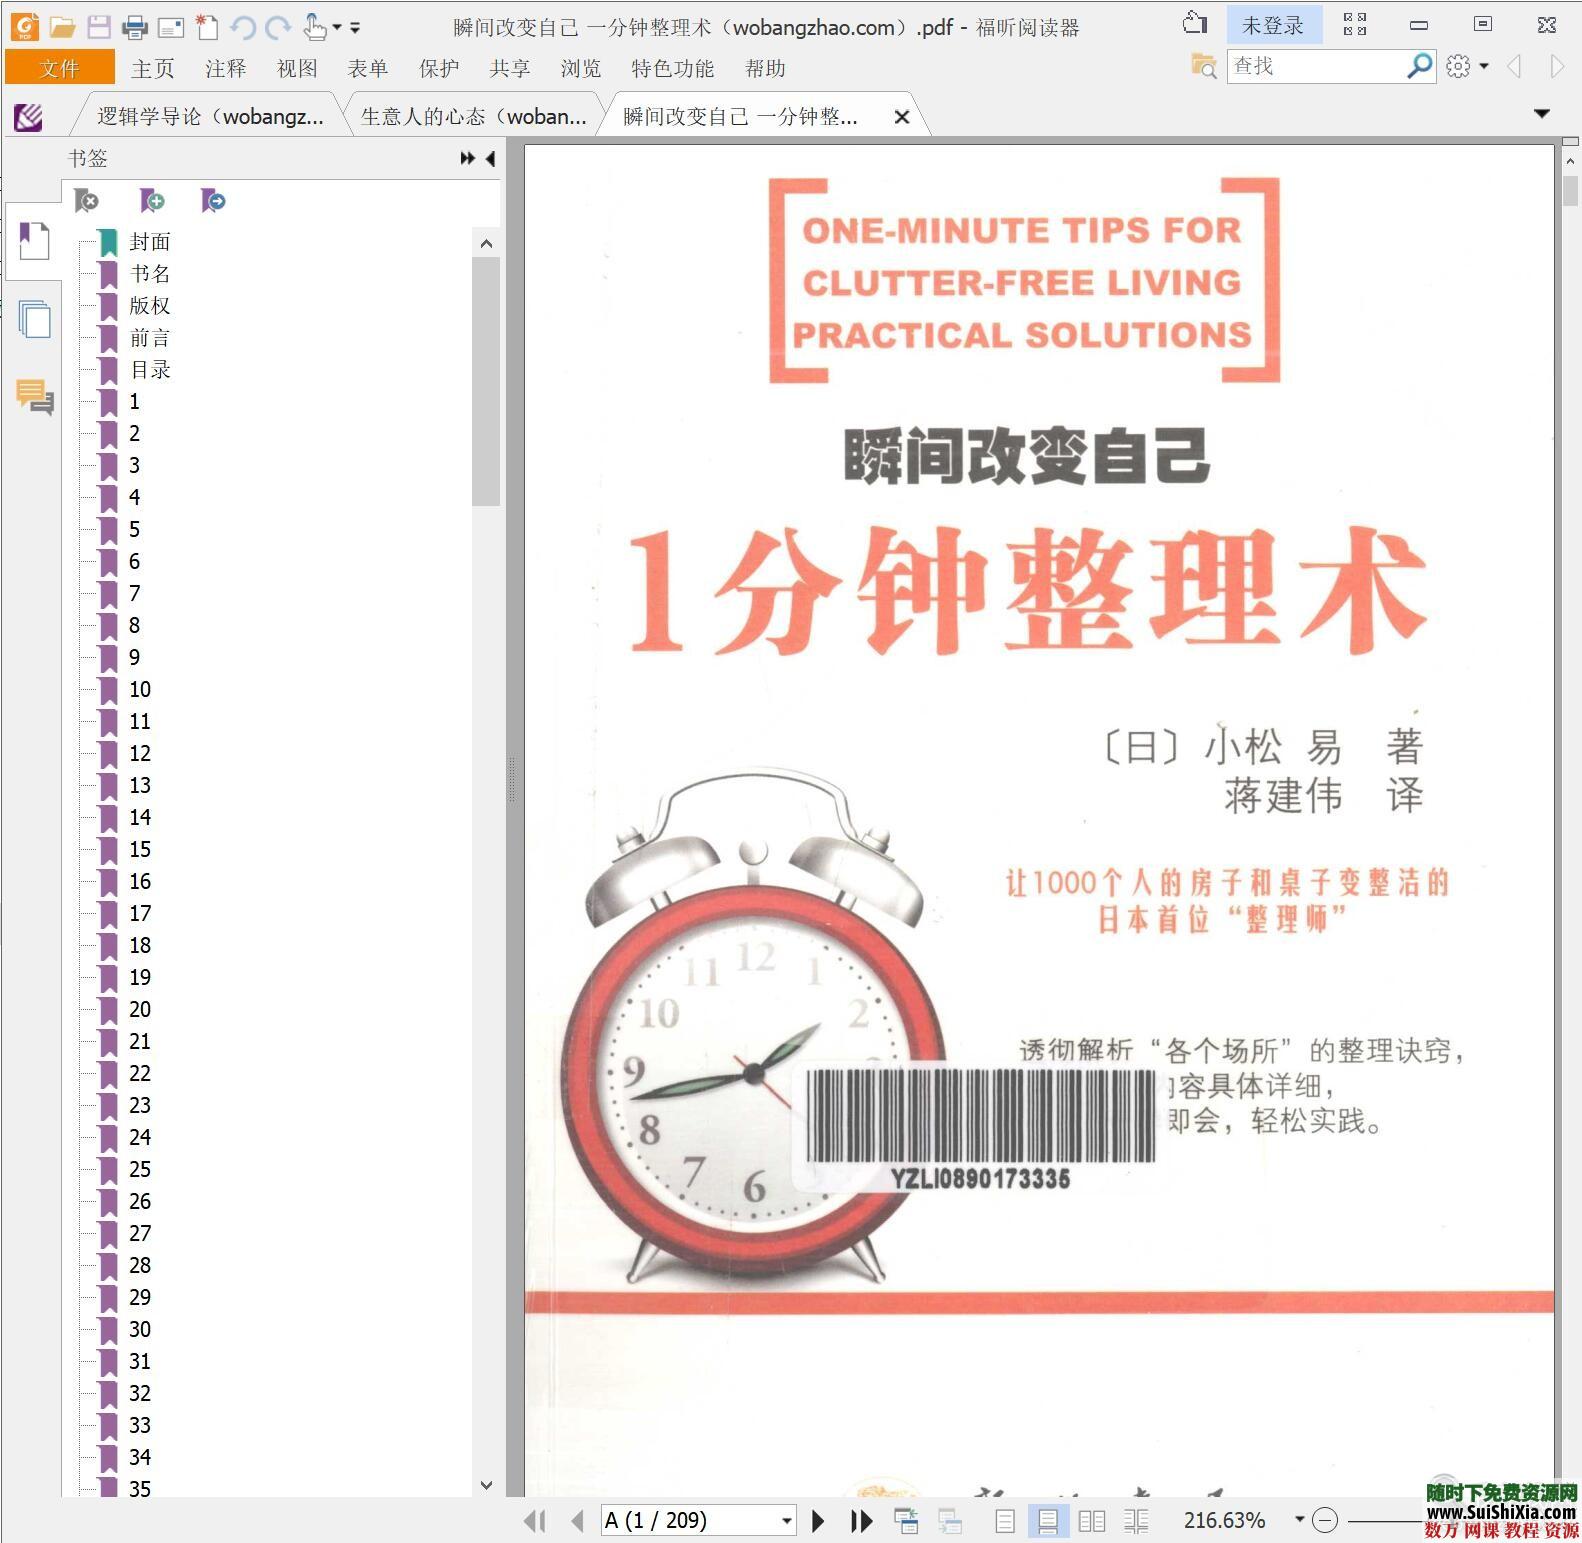Open the page number dropdown
Viewport: 1582px width, 1543px height.
(x=787, y=1521)
